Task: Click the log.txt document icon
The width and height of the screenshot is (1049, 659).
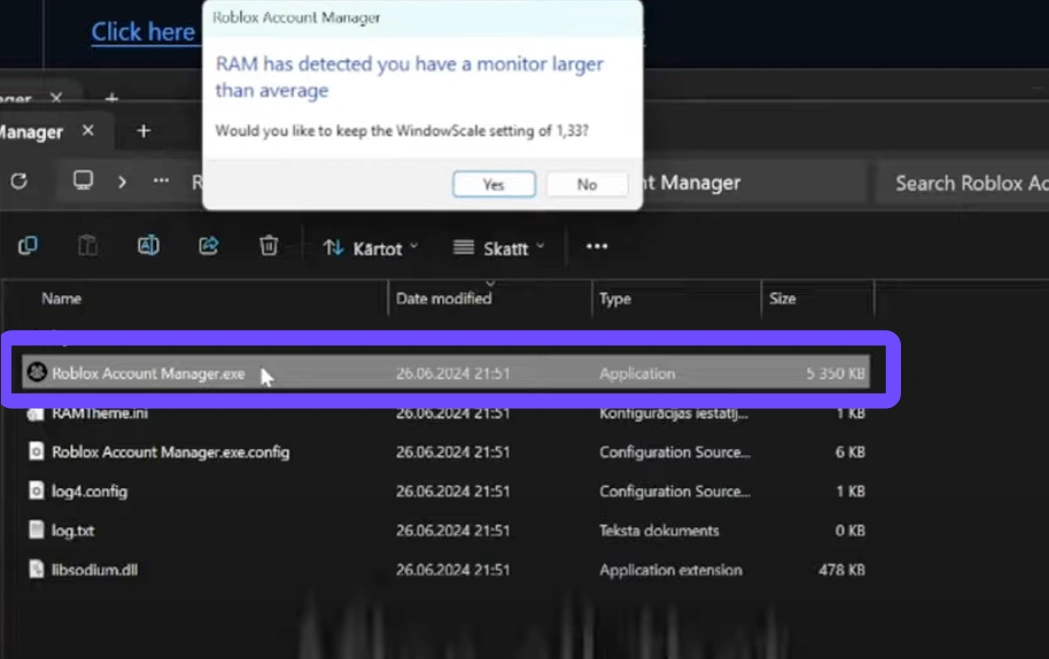Action: (36, 529)
